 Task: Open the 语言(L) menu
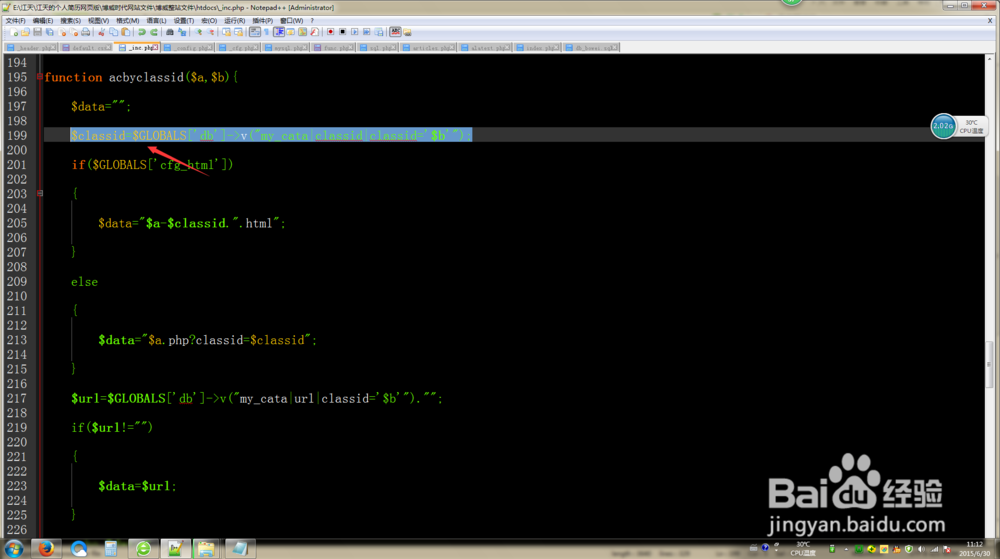click(156, 20)
